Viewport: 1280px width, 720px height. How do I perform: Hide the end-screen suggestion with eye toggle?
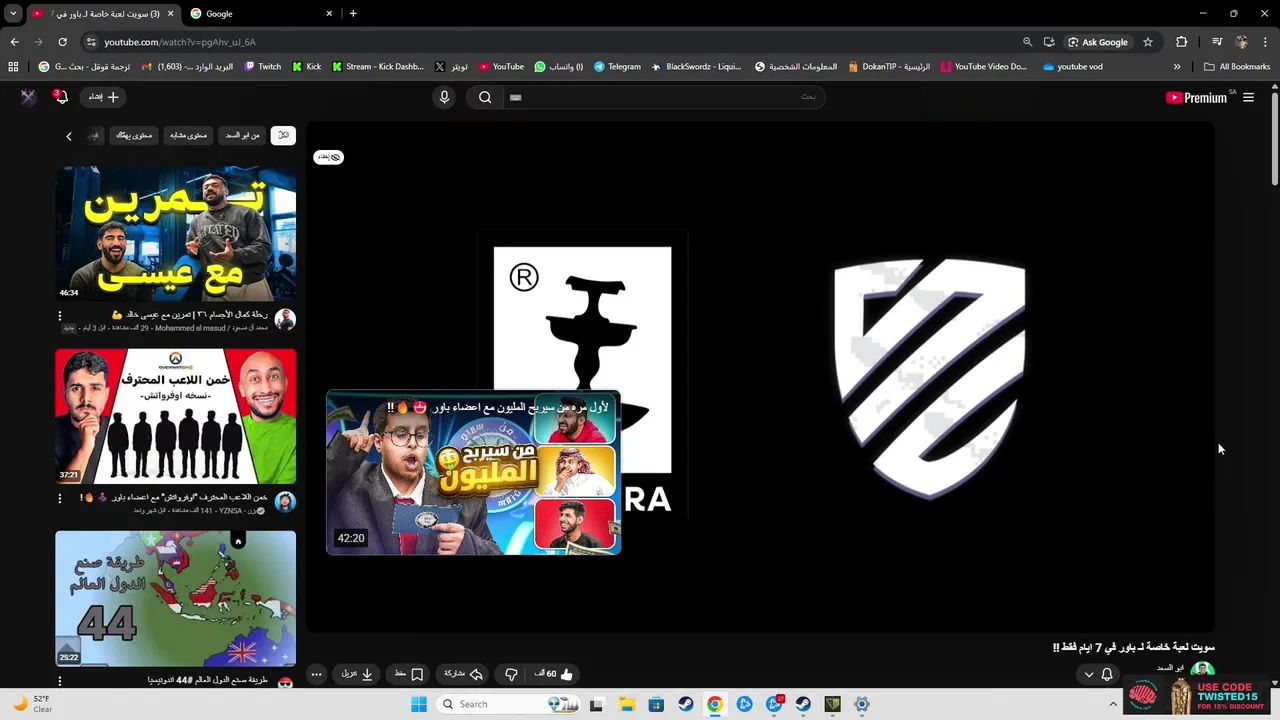click(x=329, y=157)
